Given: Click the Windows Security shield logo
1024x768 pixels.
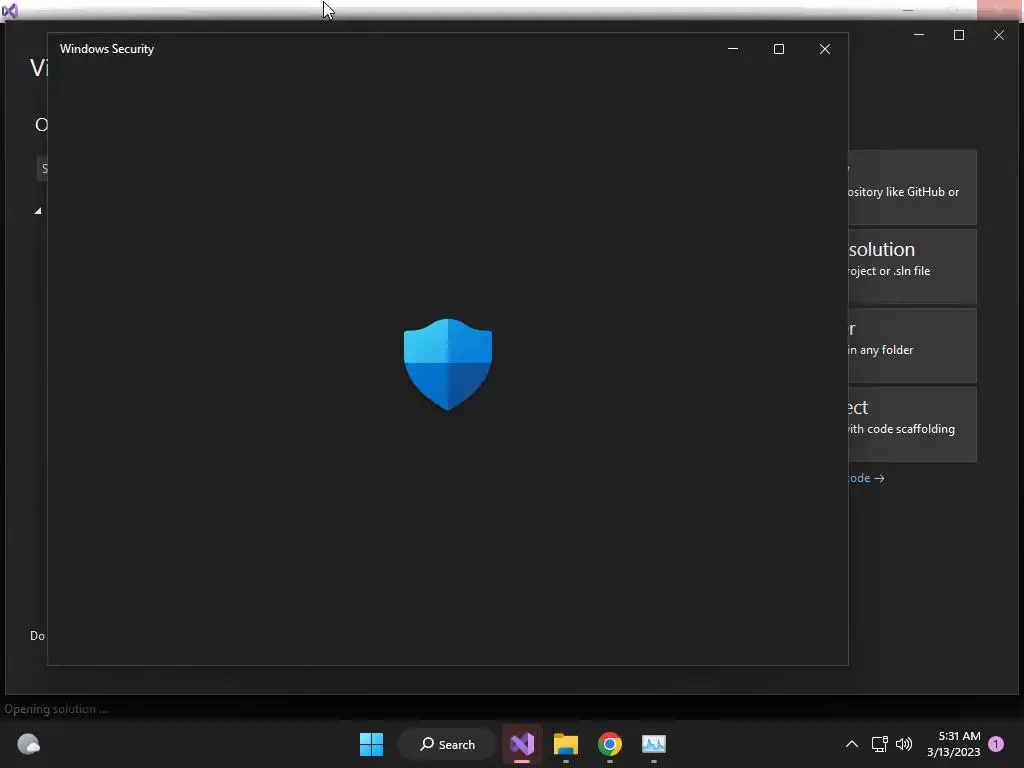Looking at the screenshot, I should click(447, 364).
